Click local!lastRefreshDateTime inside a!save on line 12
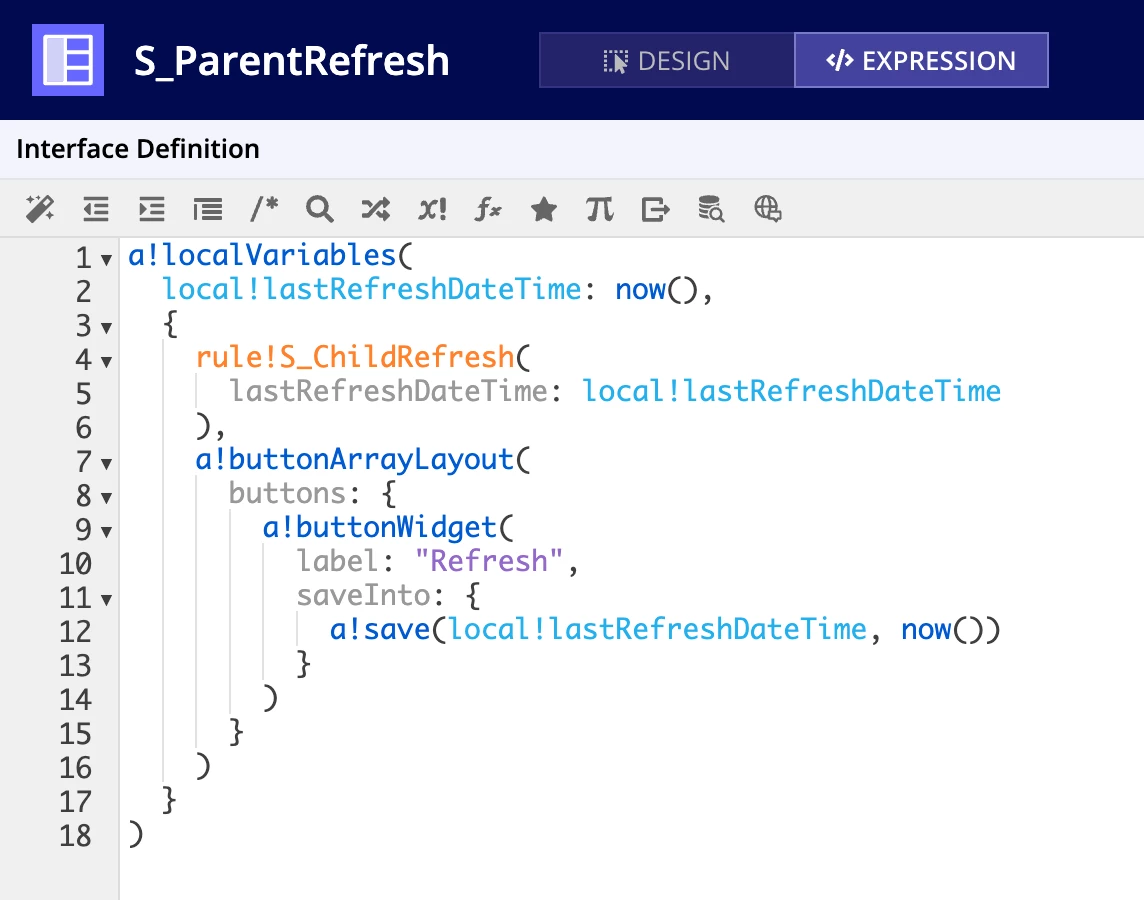The height and width of the screenshot is (900, 1144). coord(657,629)
